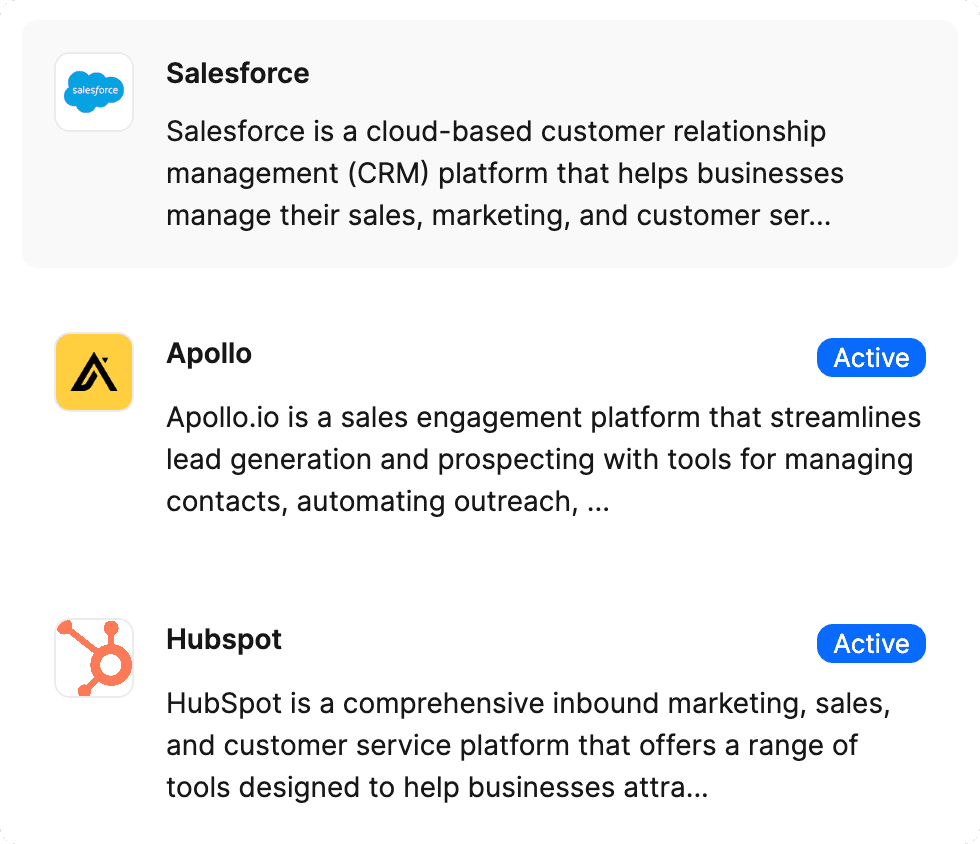The width and height of the screenshot is (980, 844).
Task: Open the orange Hubspot sprocket icon
Action: click(x=94, y=658)
